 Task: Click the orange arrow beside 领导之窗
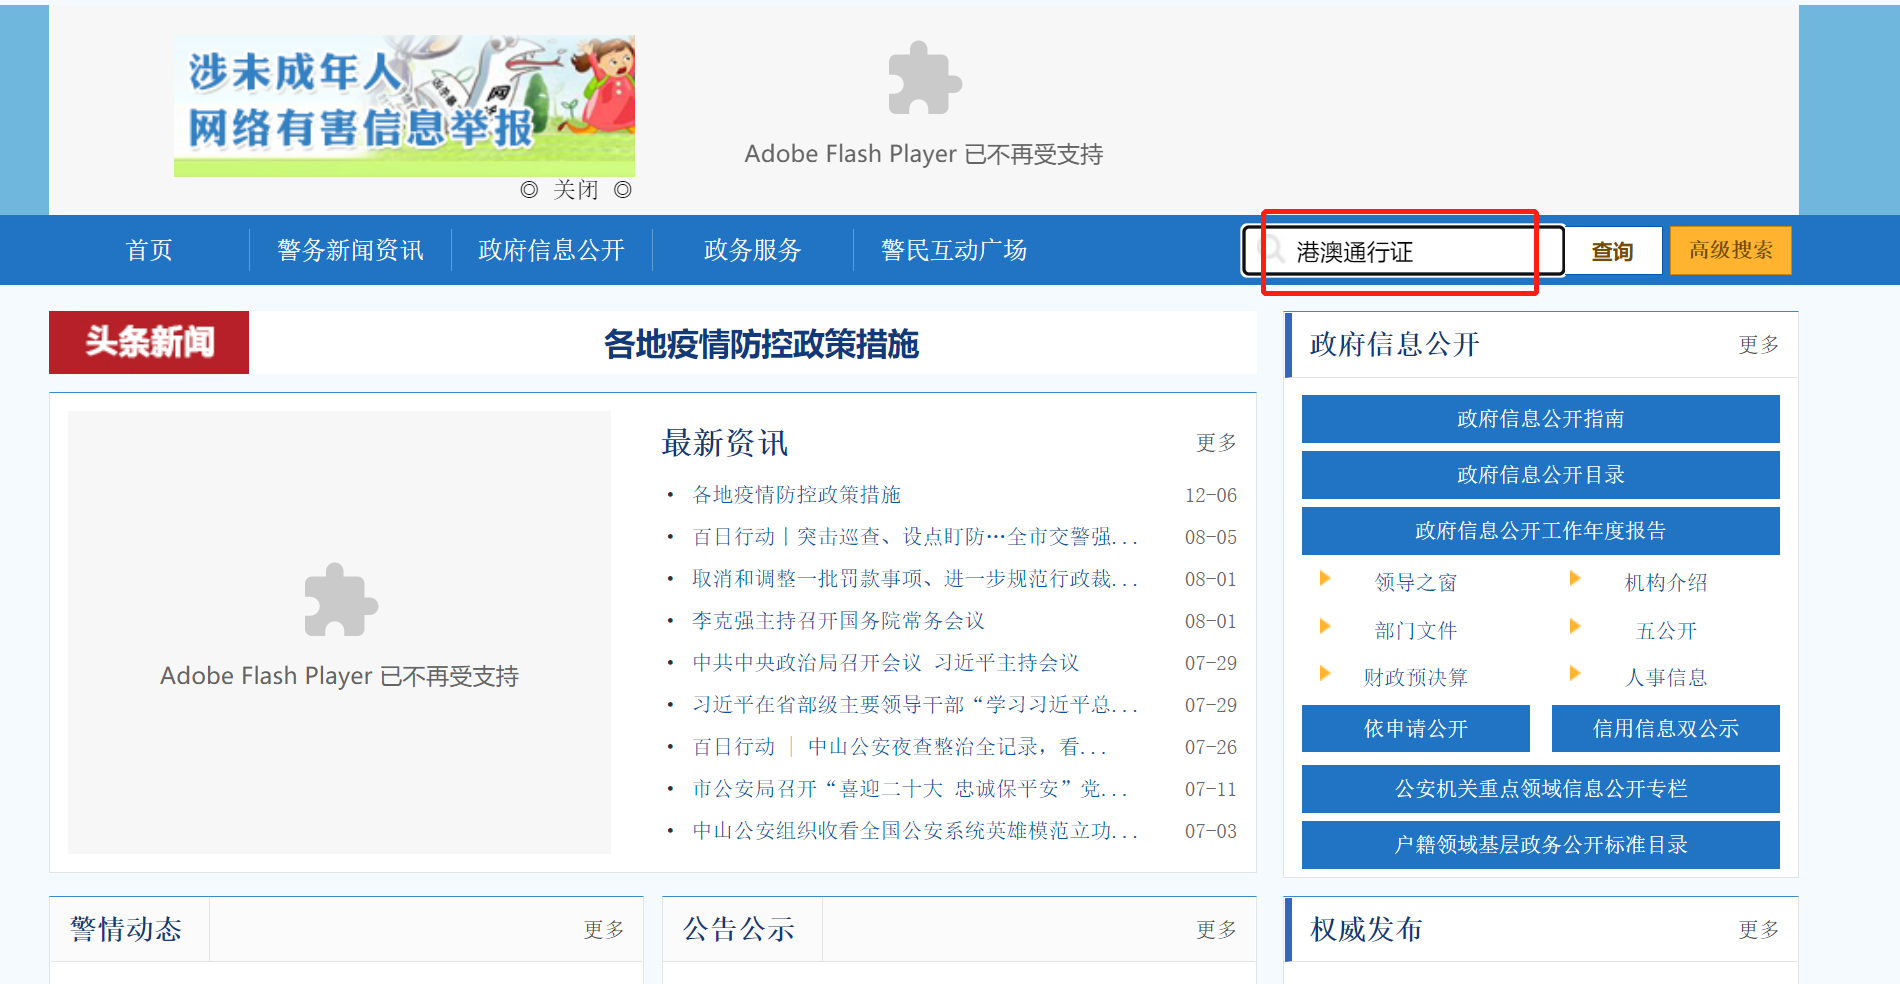click(1325, 578)
